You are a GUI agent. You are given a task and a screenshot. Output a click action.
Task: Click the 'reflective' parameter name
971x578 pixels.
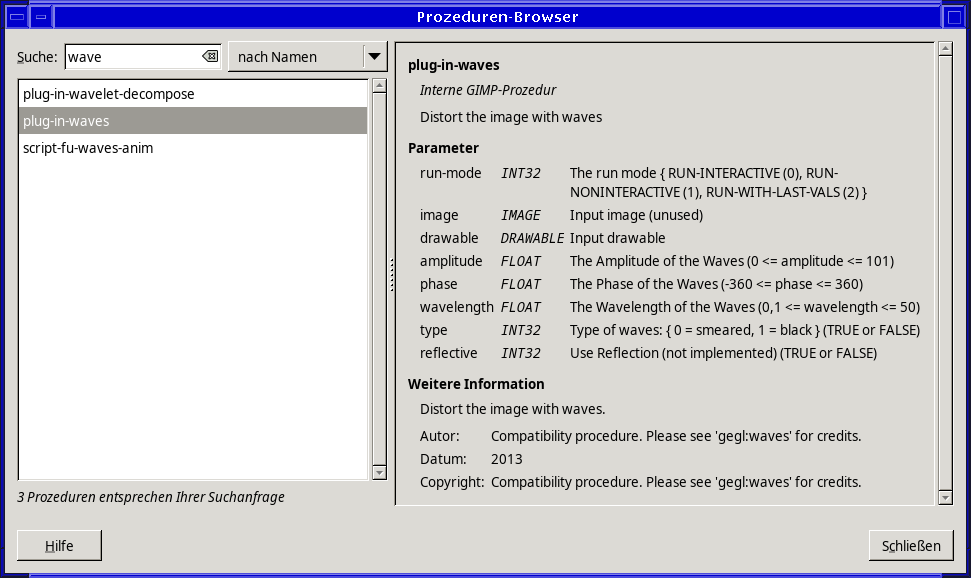(448, 353)
